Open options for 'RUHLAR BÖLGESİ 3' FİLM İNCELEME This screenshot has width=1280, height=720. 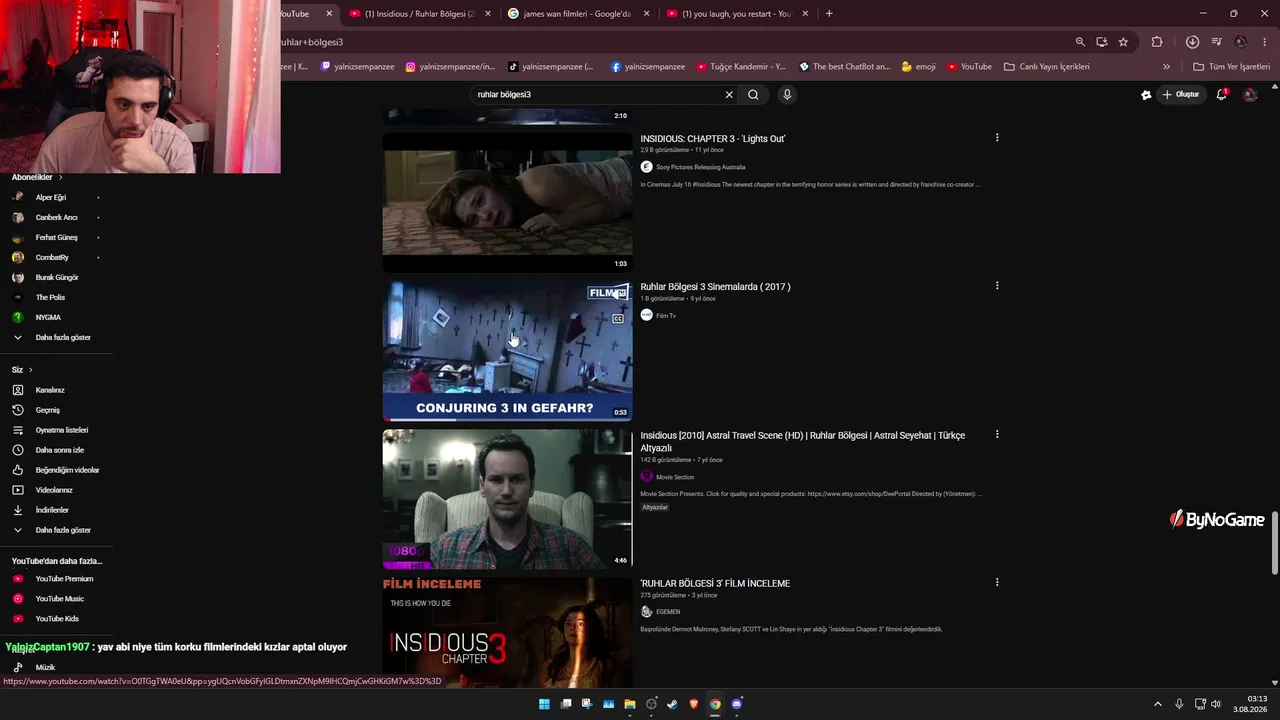click(x=997, y=582)
